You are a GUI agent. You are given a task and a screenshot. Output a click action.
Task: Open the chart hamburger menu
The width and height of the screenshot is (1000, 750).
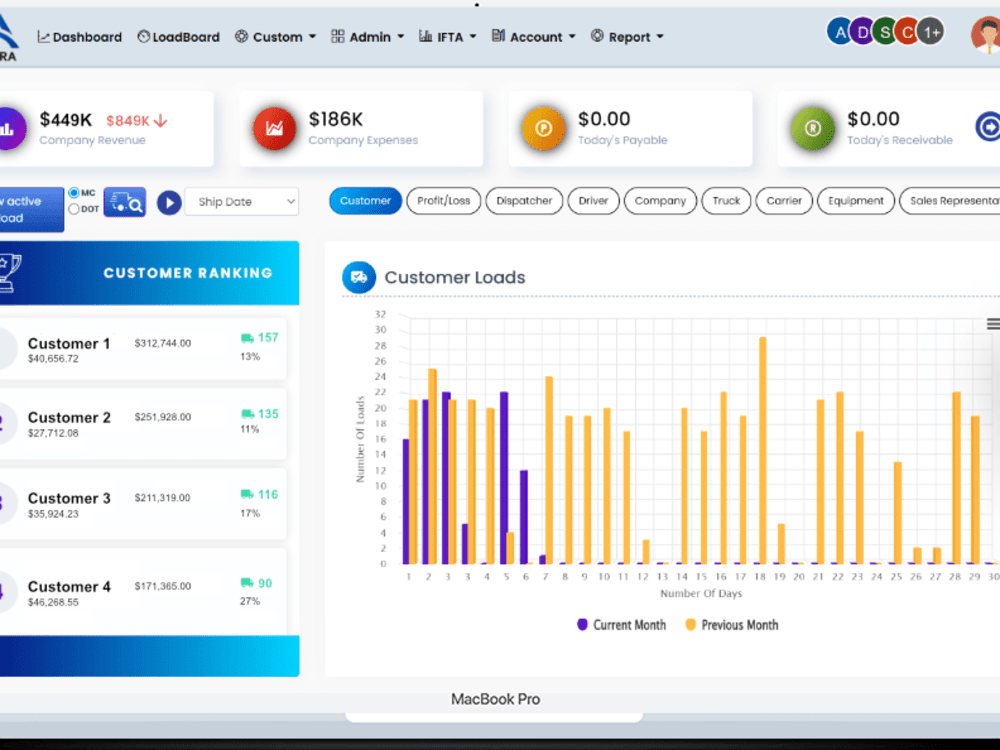(993, 324)
